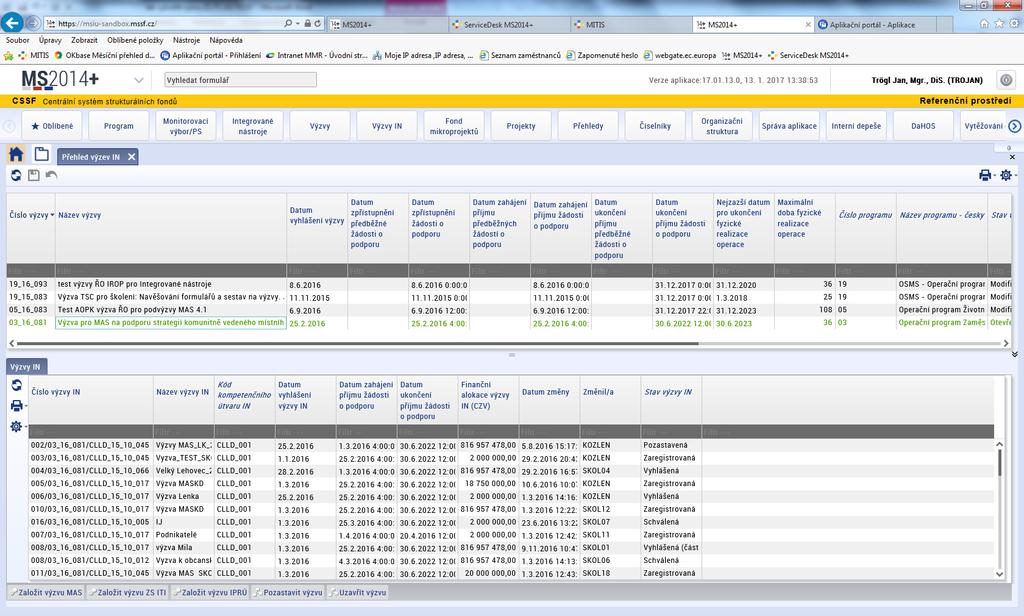Click the undo arrow icon in upper toolbar
This screenshot has height=616, width=1024.
51,175
